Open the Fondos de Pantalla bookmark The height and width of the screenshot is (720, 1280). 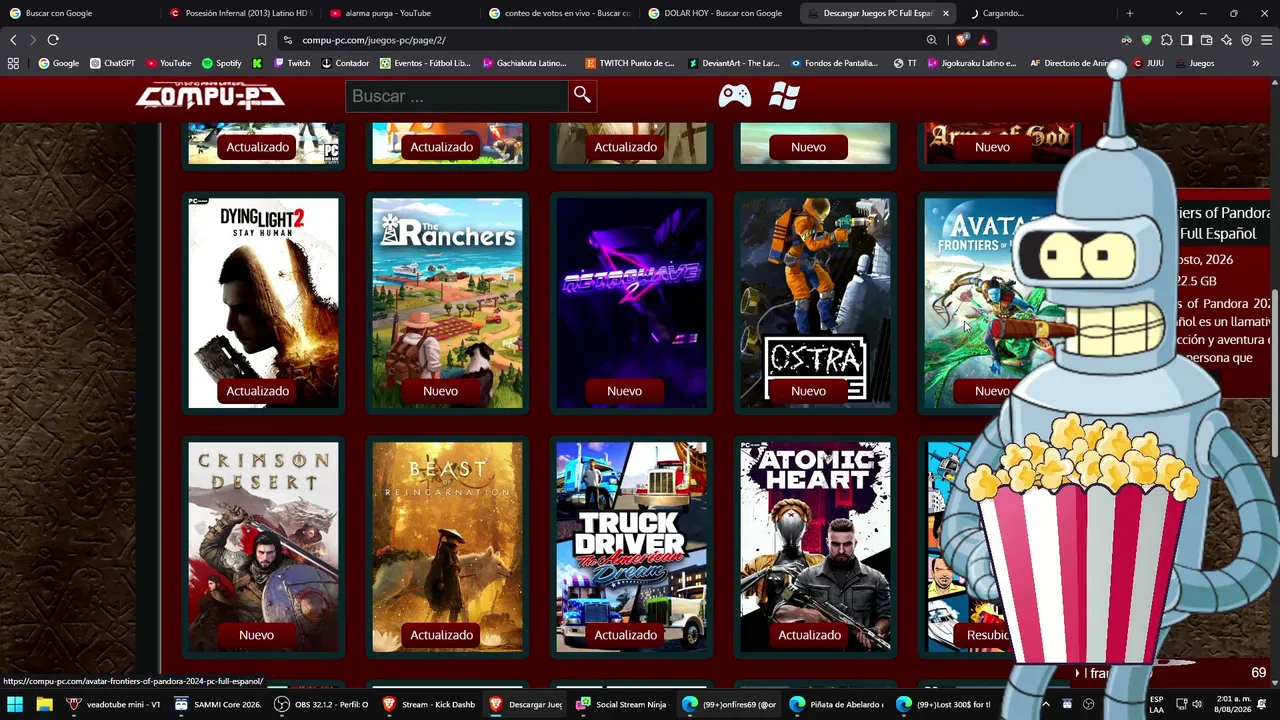(834, 63)
